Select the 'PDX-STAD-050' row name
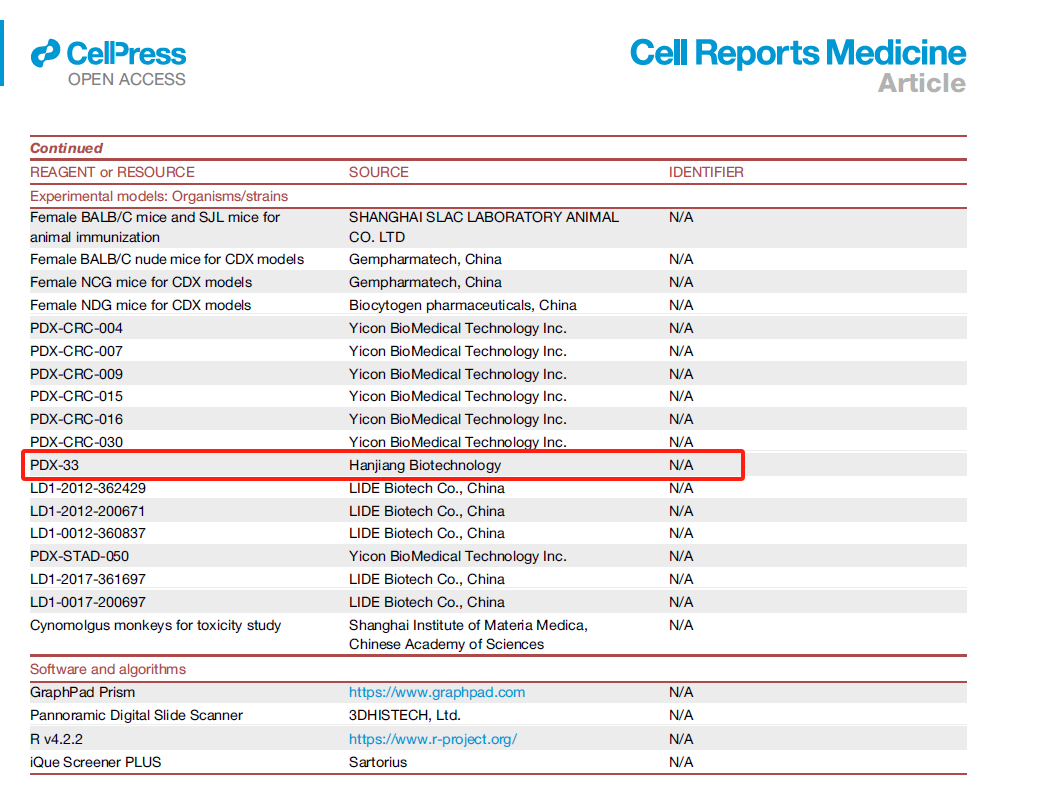1040x797 pixels. pos(79,556)
